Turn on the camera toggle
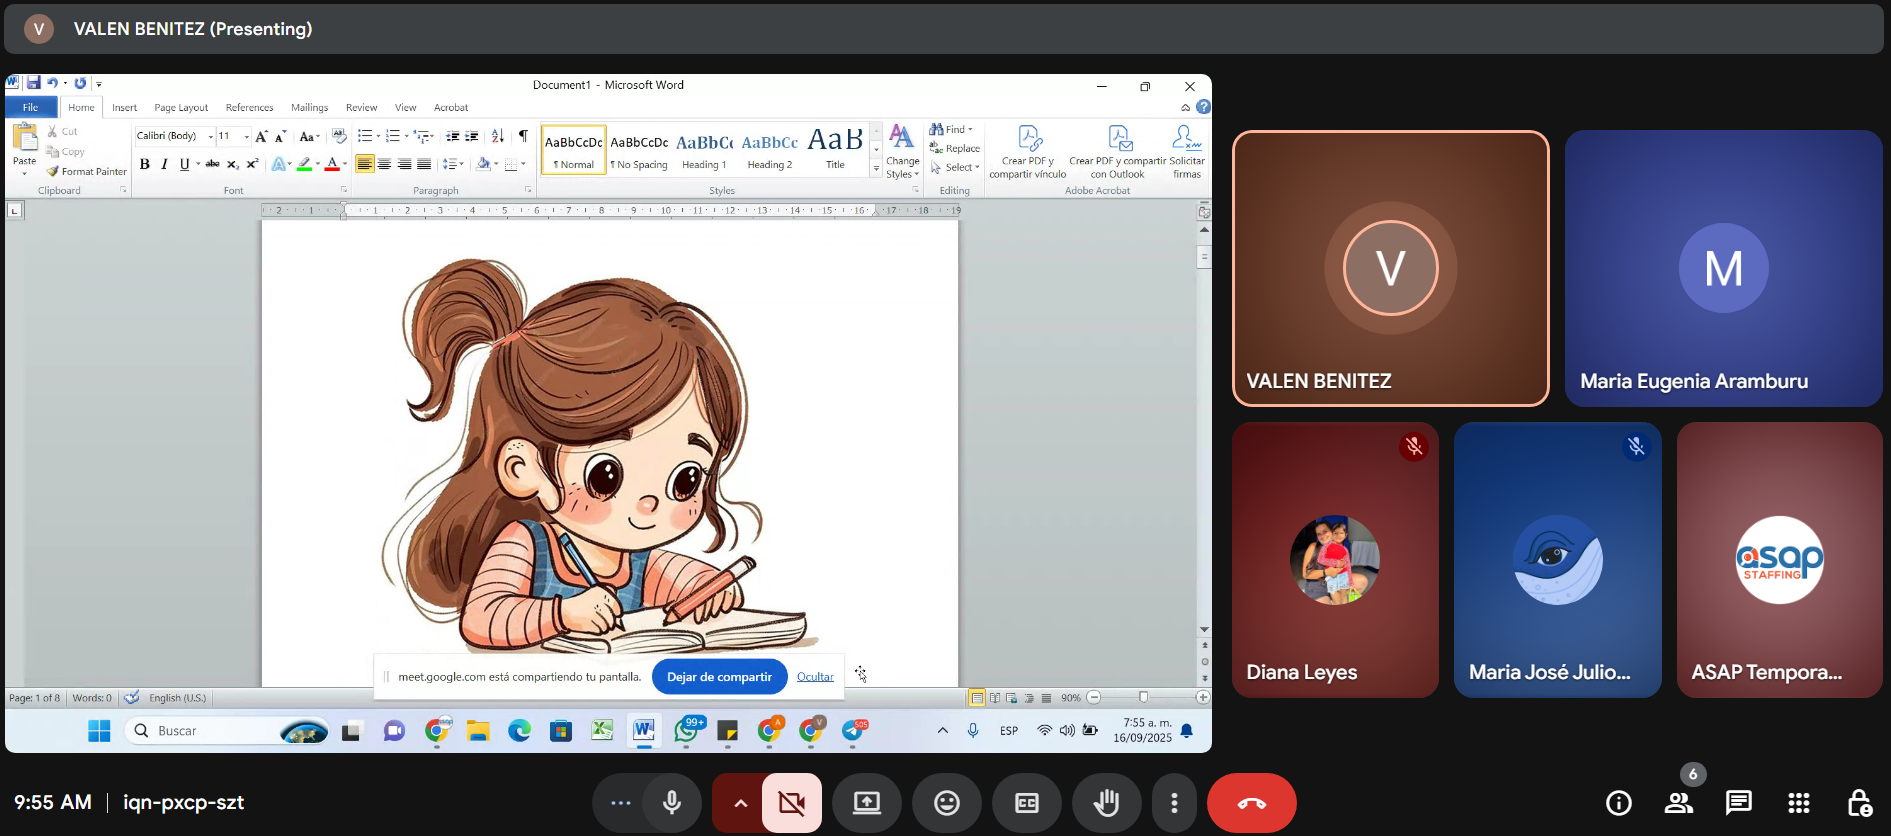Screen dimensions: 1891x836 click(791, 803)
